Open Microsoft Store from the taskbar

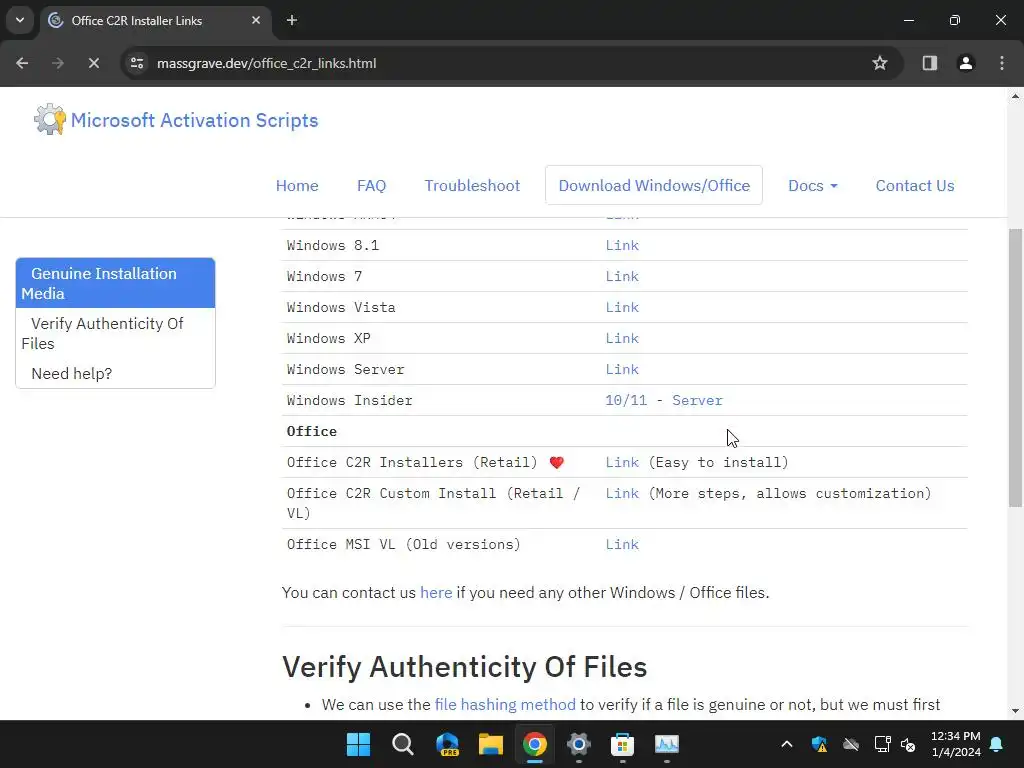(622, 744)
